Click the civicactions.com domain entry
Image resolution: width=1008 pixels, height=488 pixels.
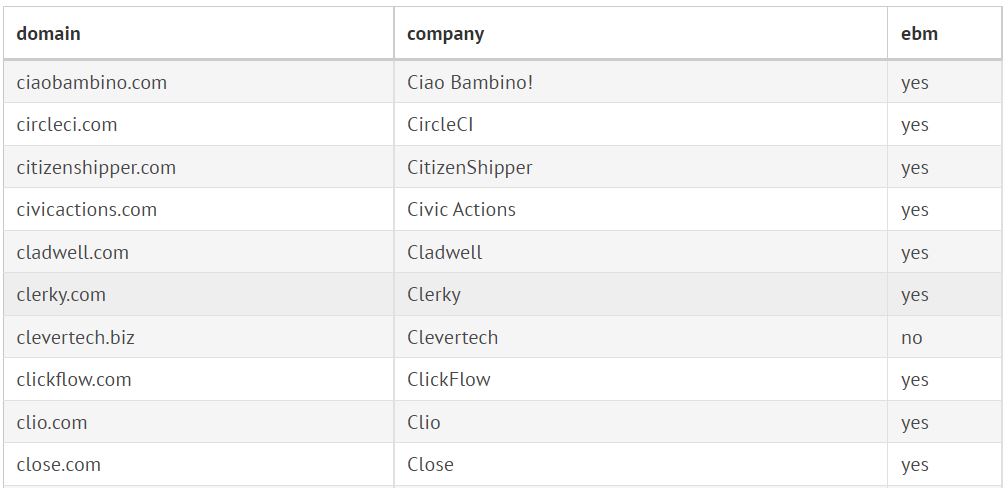point(87,210)
